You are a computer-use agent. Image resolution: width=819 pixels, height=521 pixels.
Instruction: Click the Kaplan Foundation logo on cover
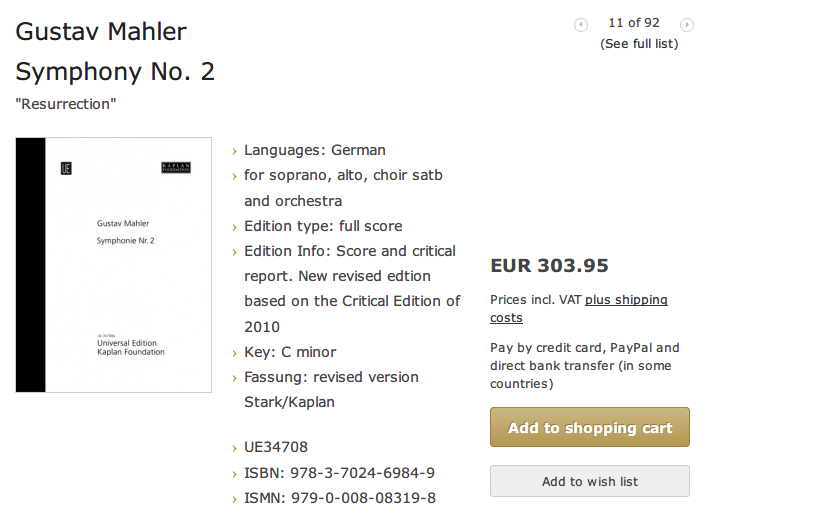click(x=176, y=168)
